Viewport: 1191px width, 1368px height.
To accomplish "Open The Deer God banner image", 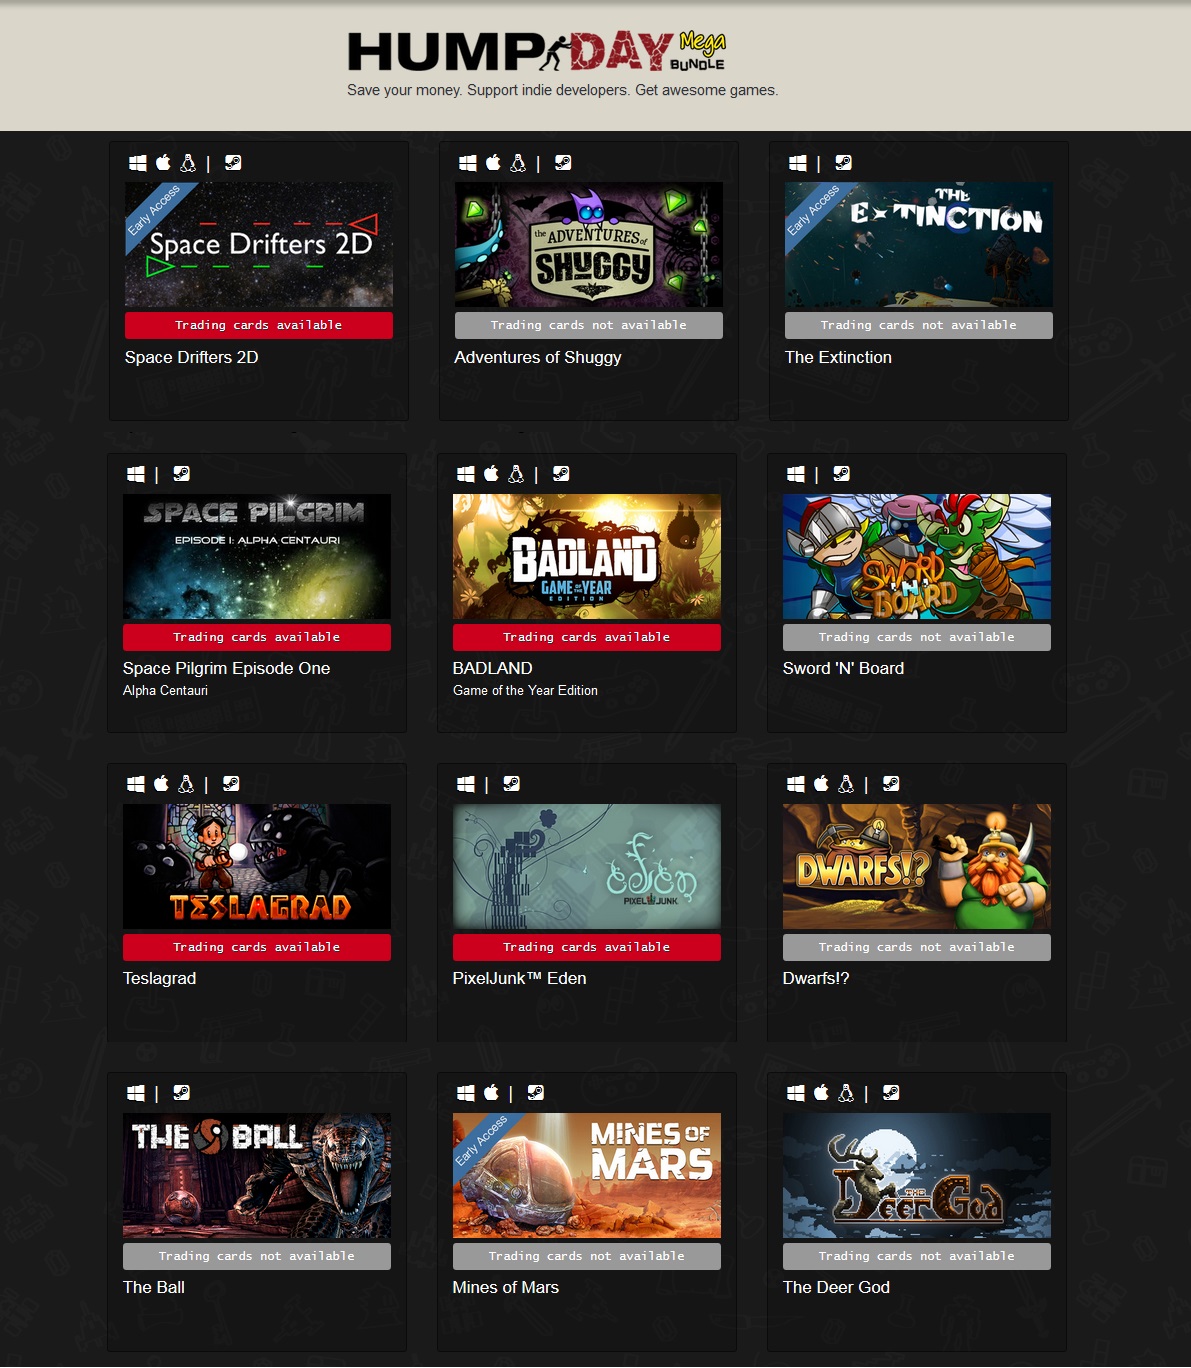I will 917,1175.
